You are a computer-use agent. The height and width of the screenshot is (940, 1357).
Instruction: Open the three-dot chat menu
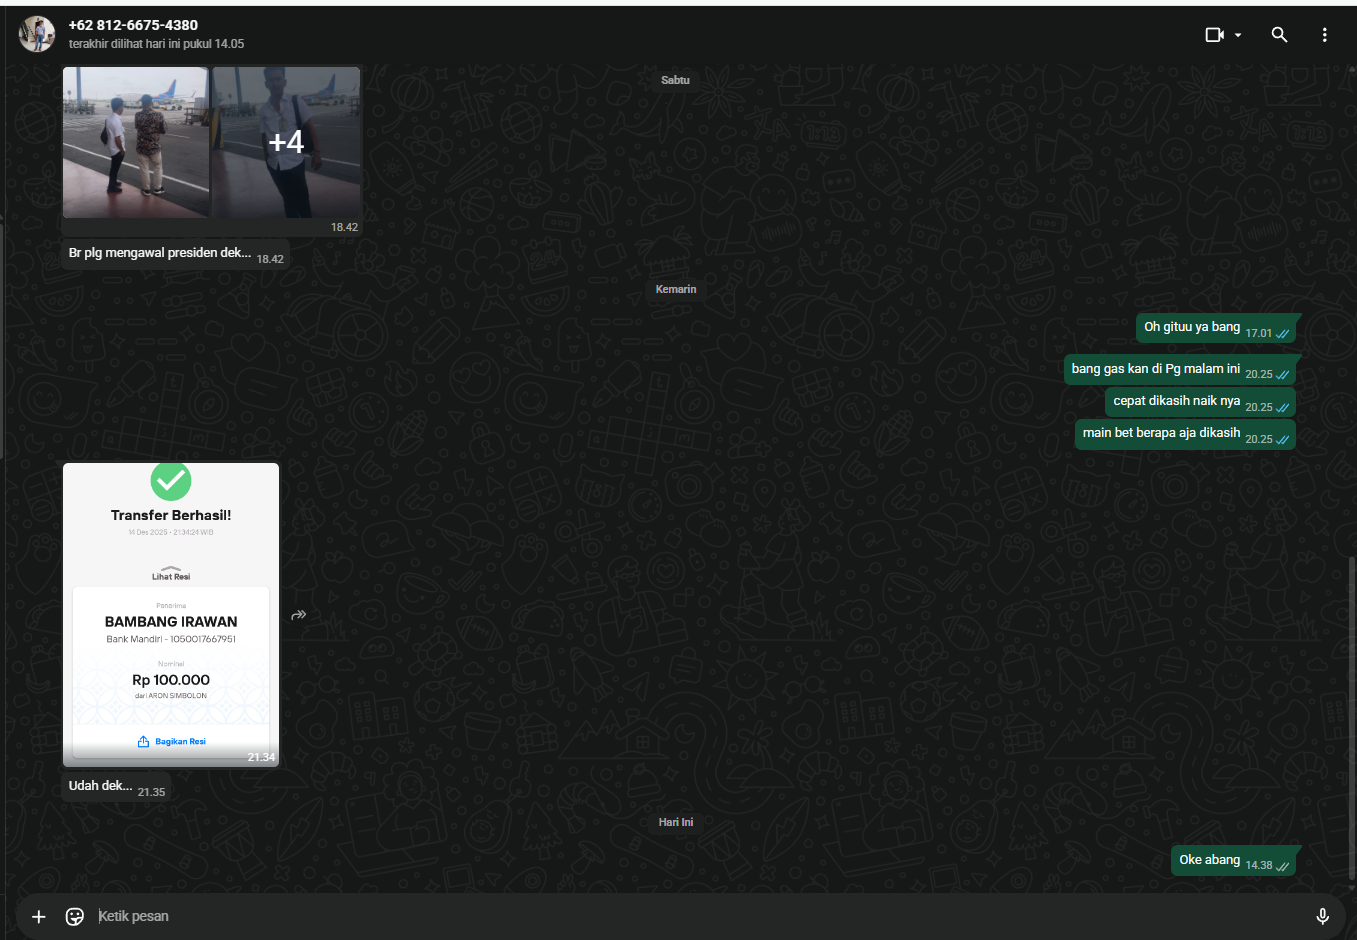coord(1325,35)
